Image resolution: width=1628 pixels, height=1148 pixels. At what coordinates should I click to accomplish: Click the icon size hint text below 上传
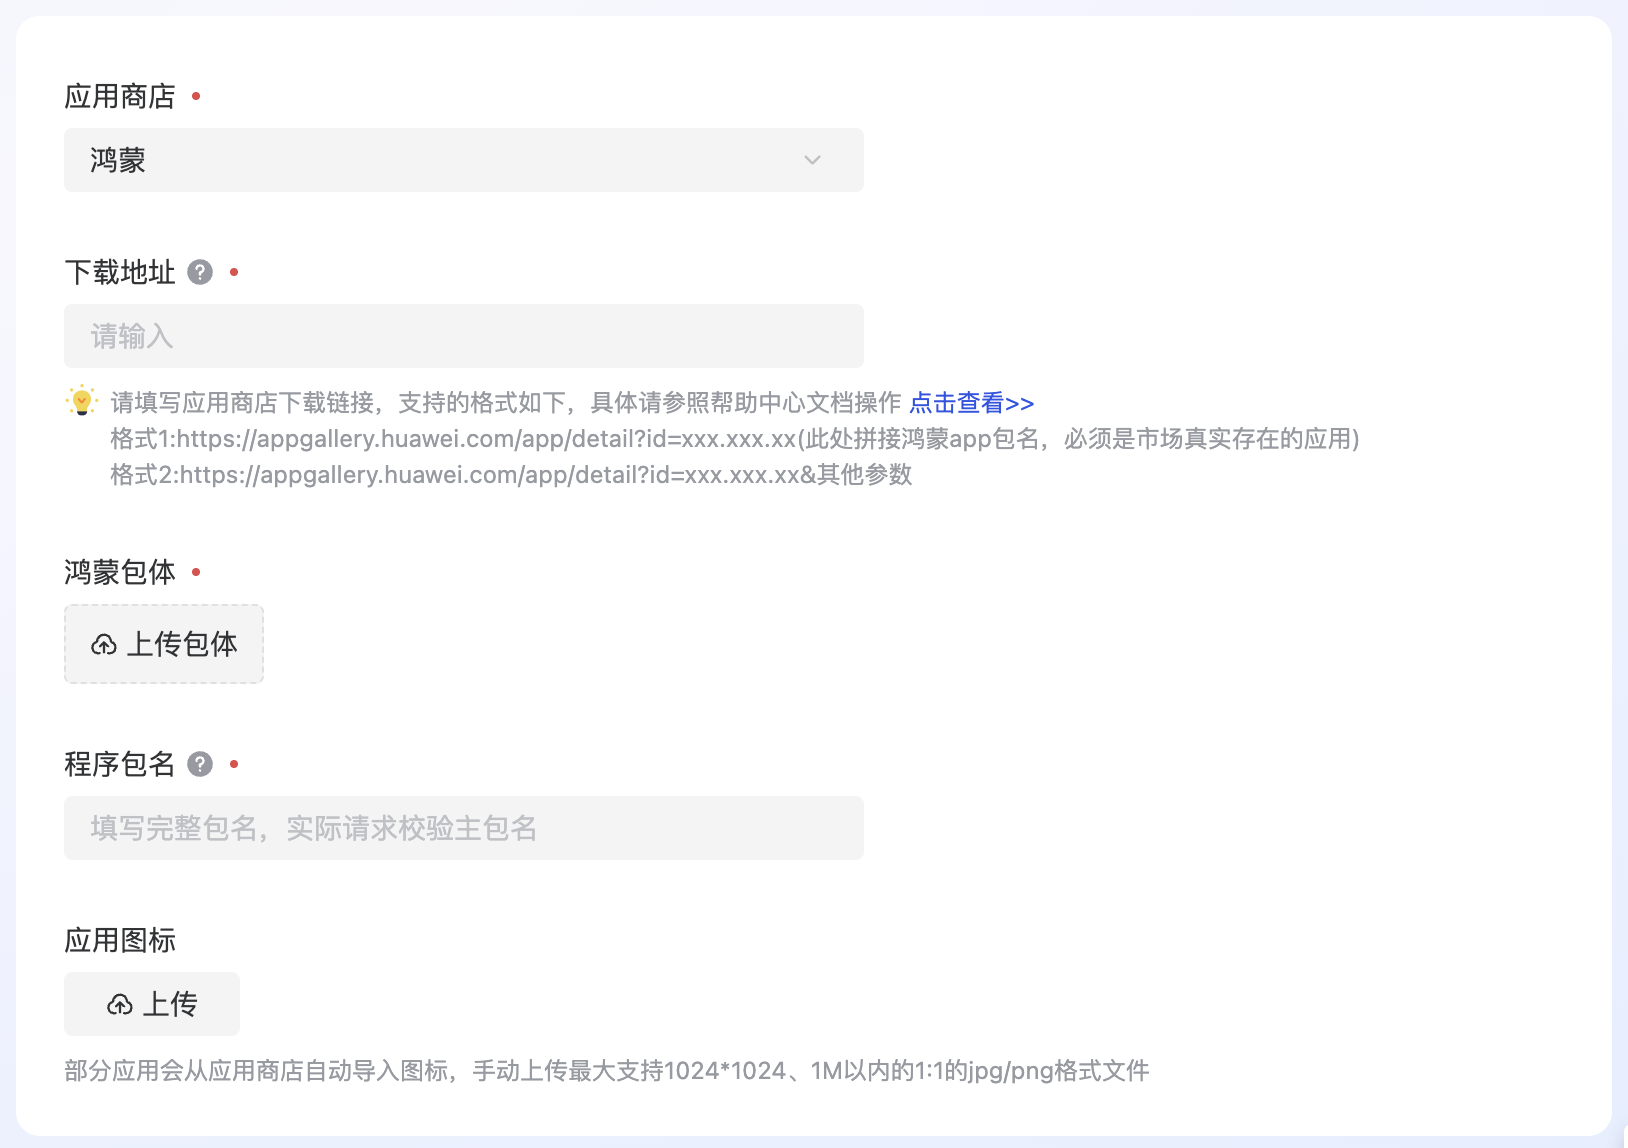point(606,1071)
